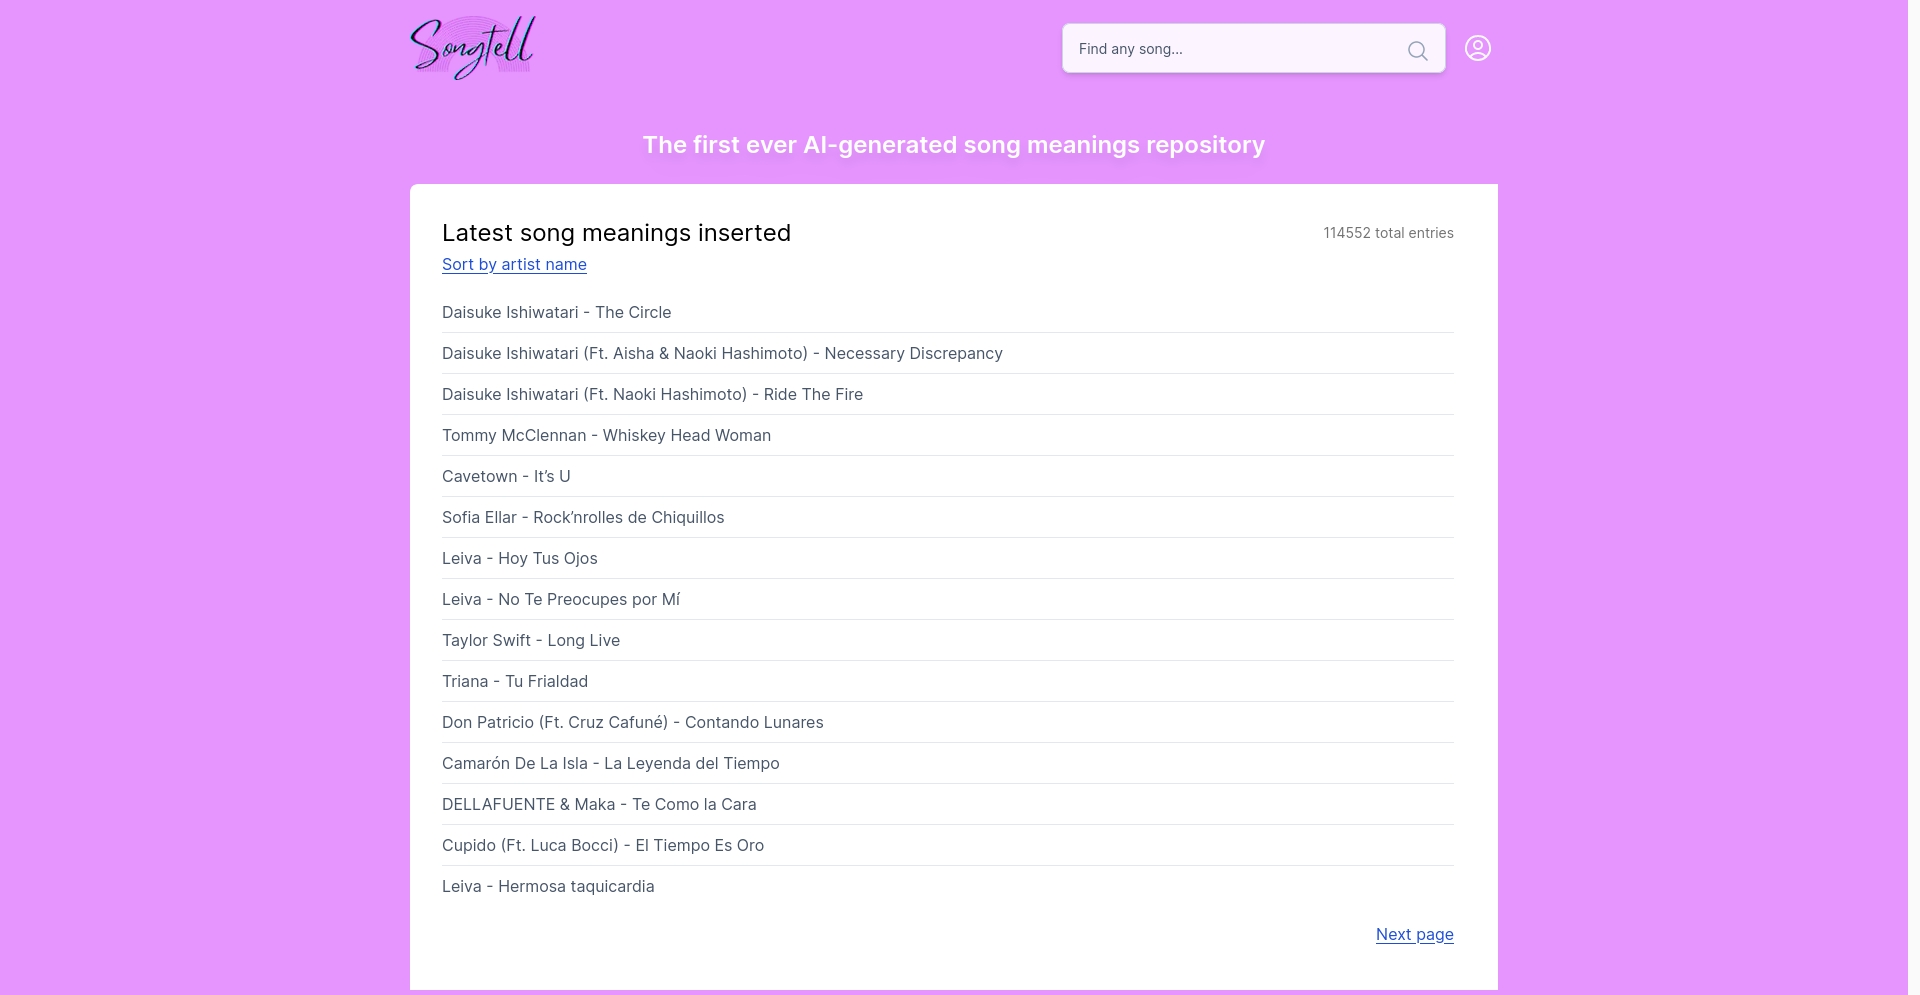
Task: Open 'Taylor Swift - Long Live'
Action: [x=531, y=640]
